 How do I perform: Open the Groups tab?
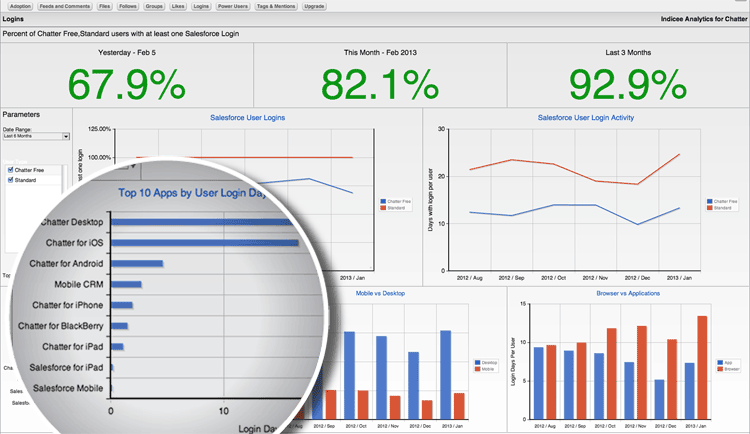click(155, 6)
